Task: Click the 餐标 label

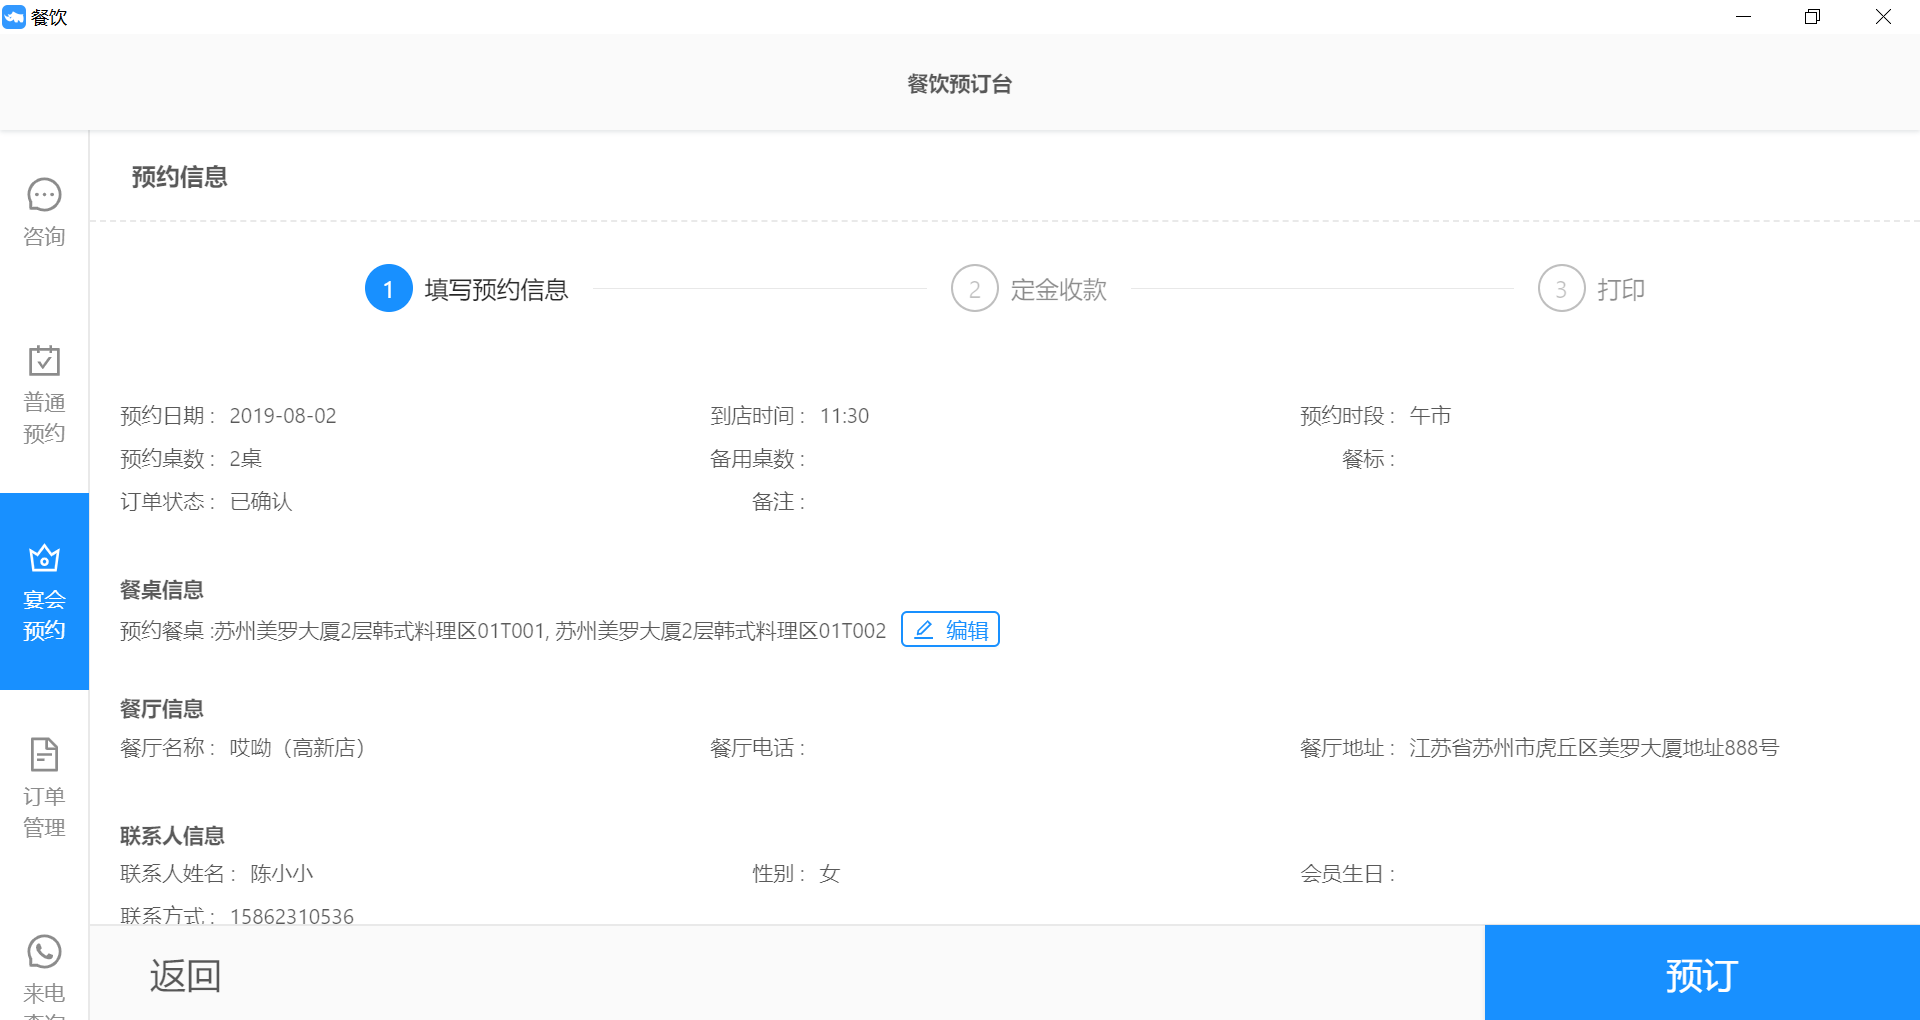Action: pyautogui.click(x=1368, y=459)
